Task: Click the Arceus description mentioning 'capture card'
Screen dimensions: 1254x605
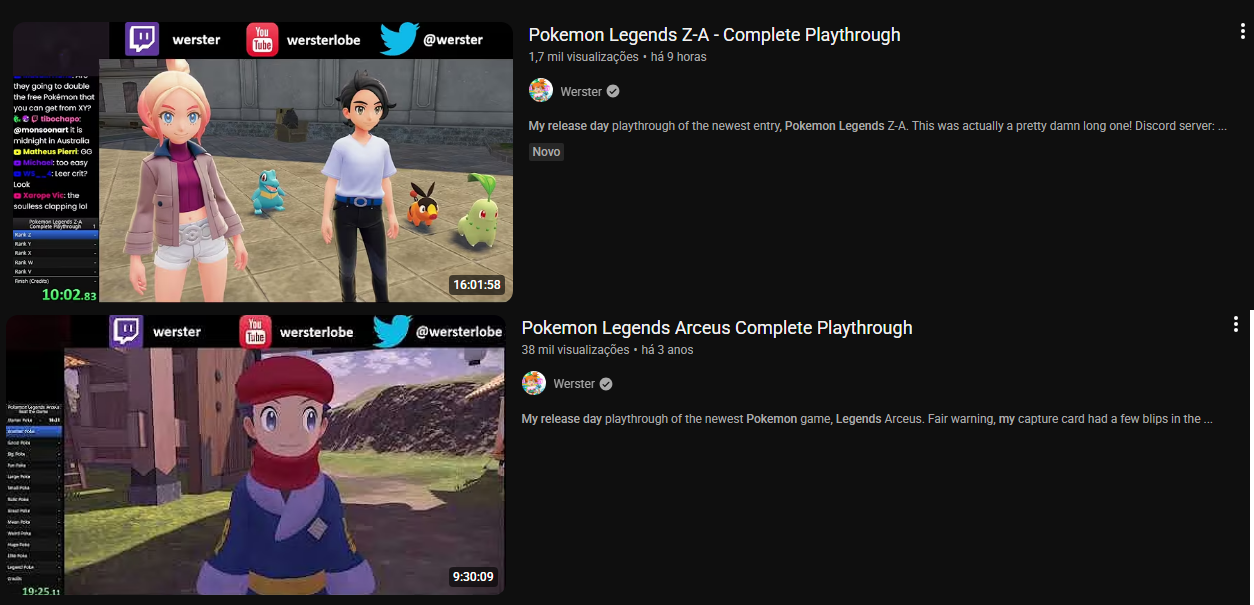Action: click(x=867, y=419)
